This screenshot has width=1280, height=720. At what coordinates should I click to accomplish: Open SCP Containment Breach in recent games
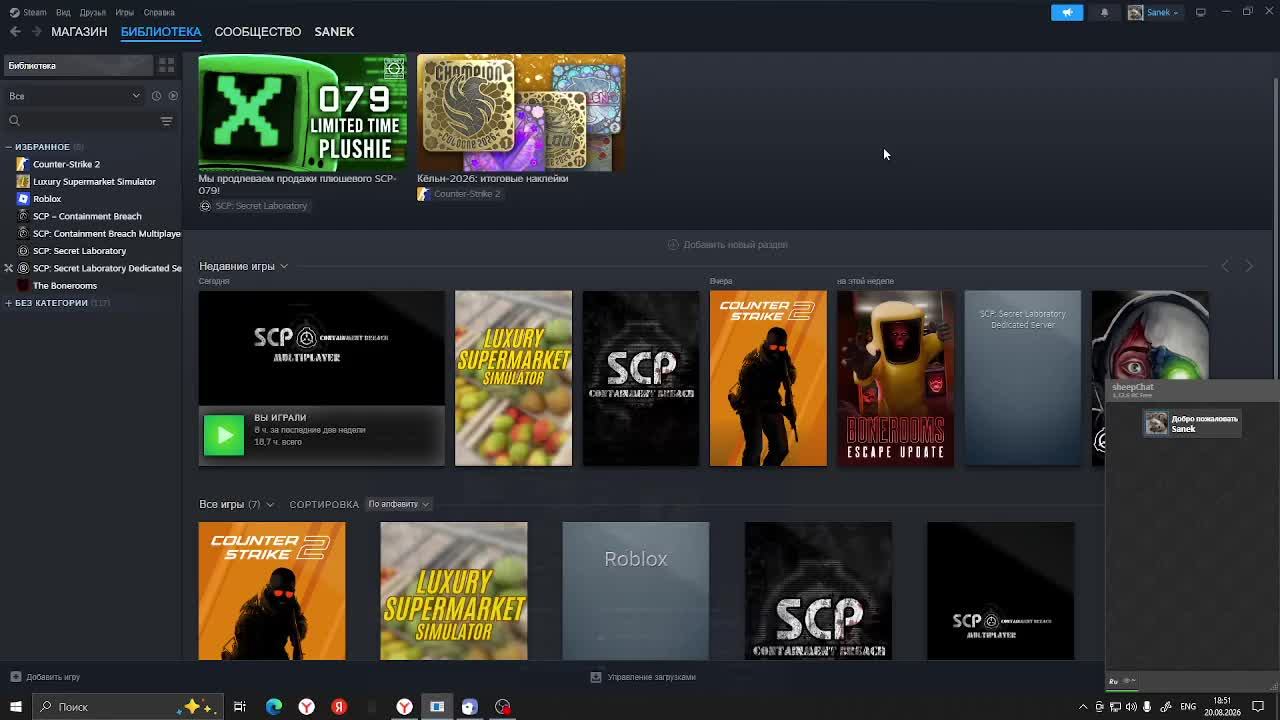pyautogui.click(x=641, y=378)
